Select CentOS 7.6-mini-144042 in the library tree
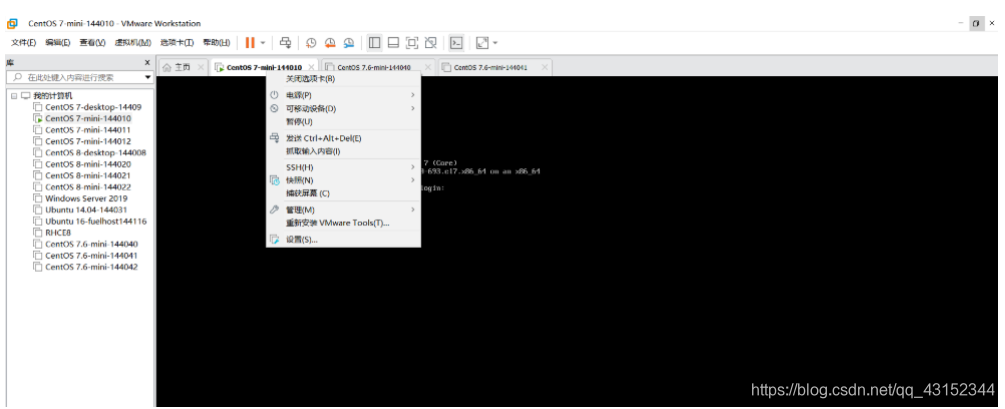Screen dimensions: 1005x409 pos(91,267)
